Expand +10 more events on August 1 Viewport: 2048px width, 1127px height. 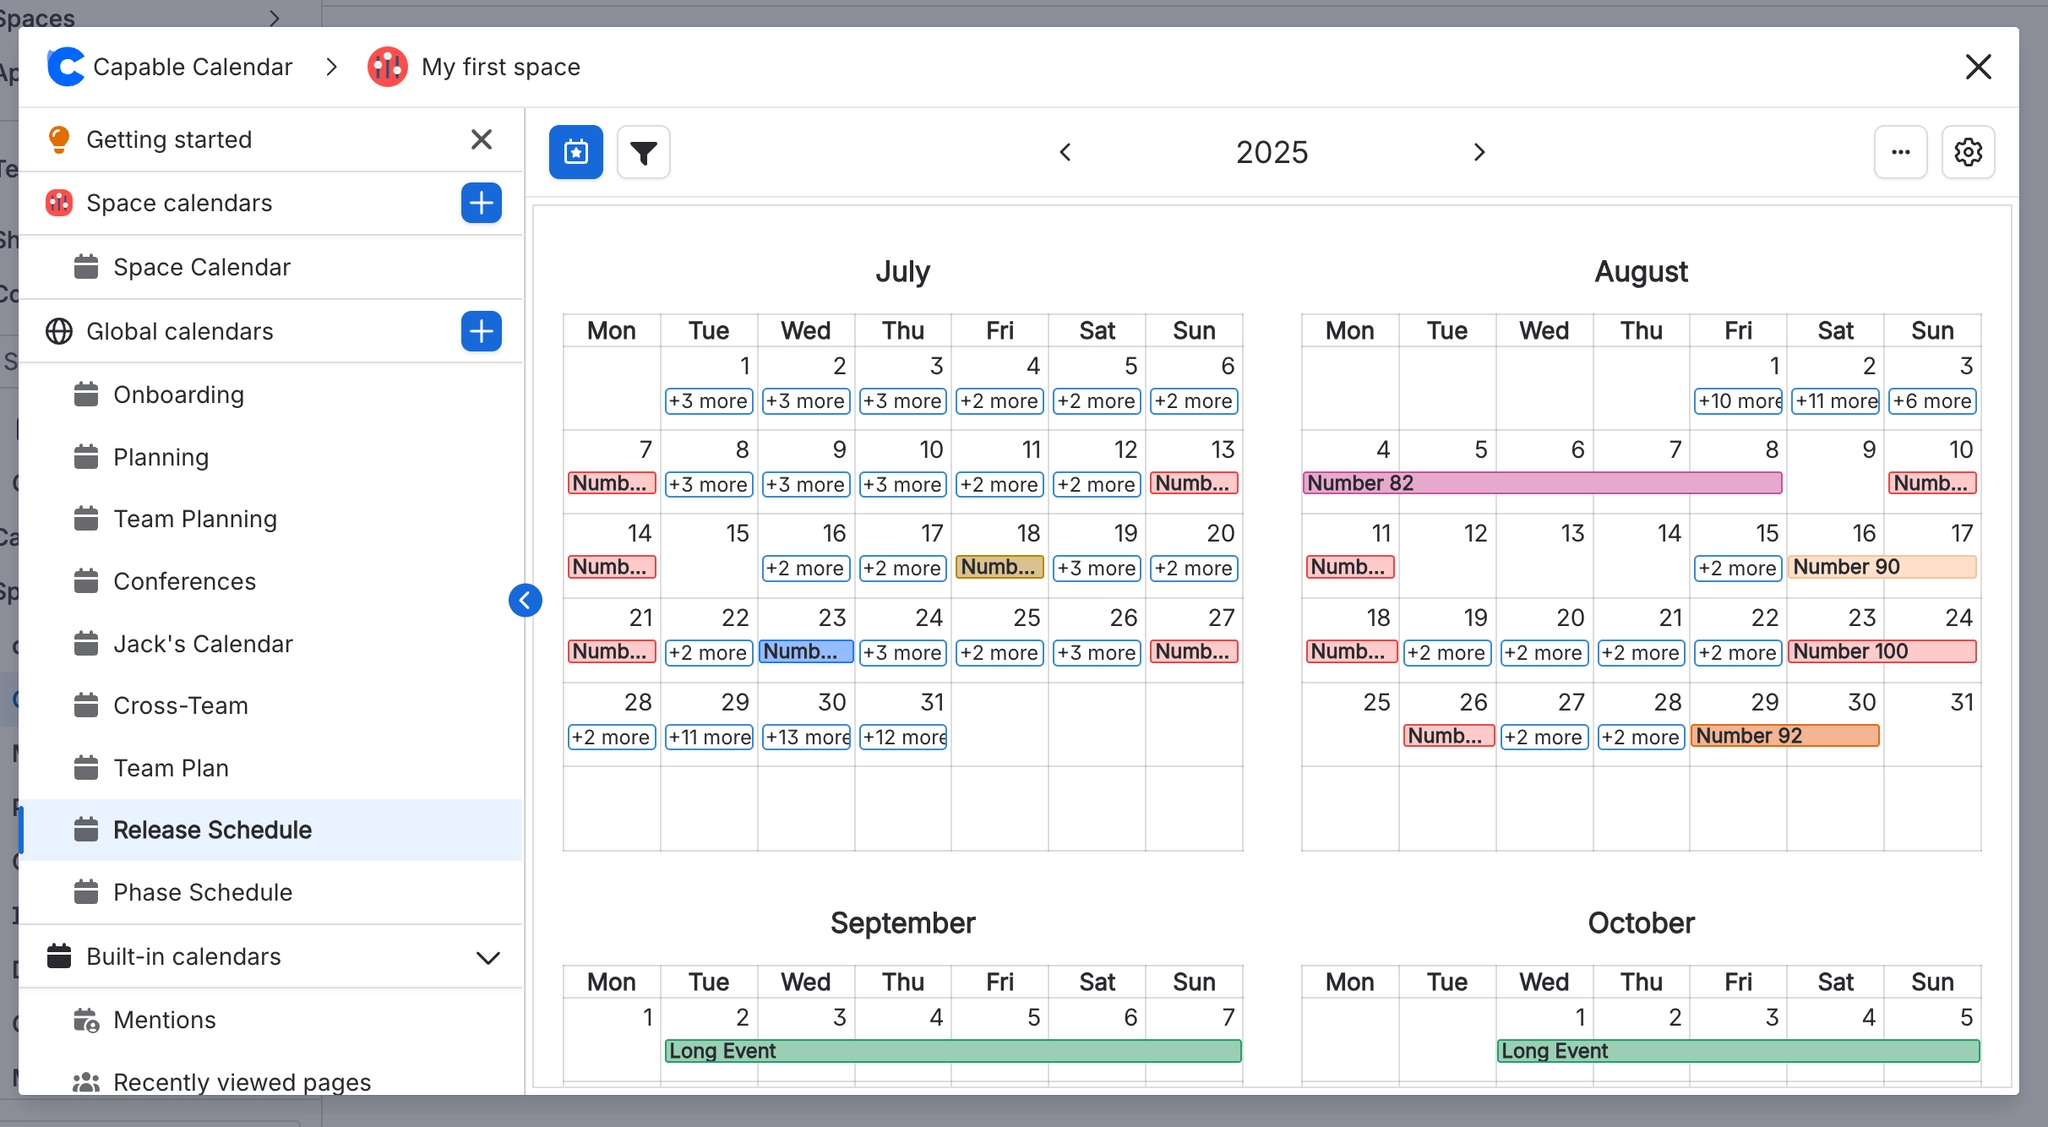(1738, 401)
